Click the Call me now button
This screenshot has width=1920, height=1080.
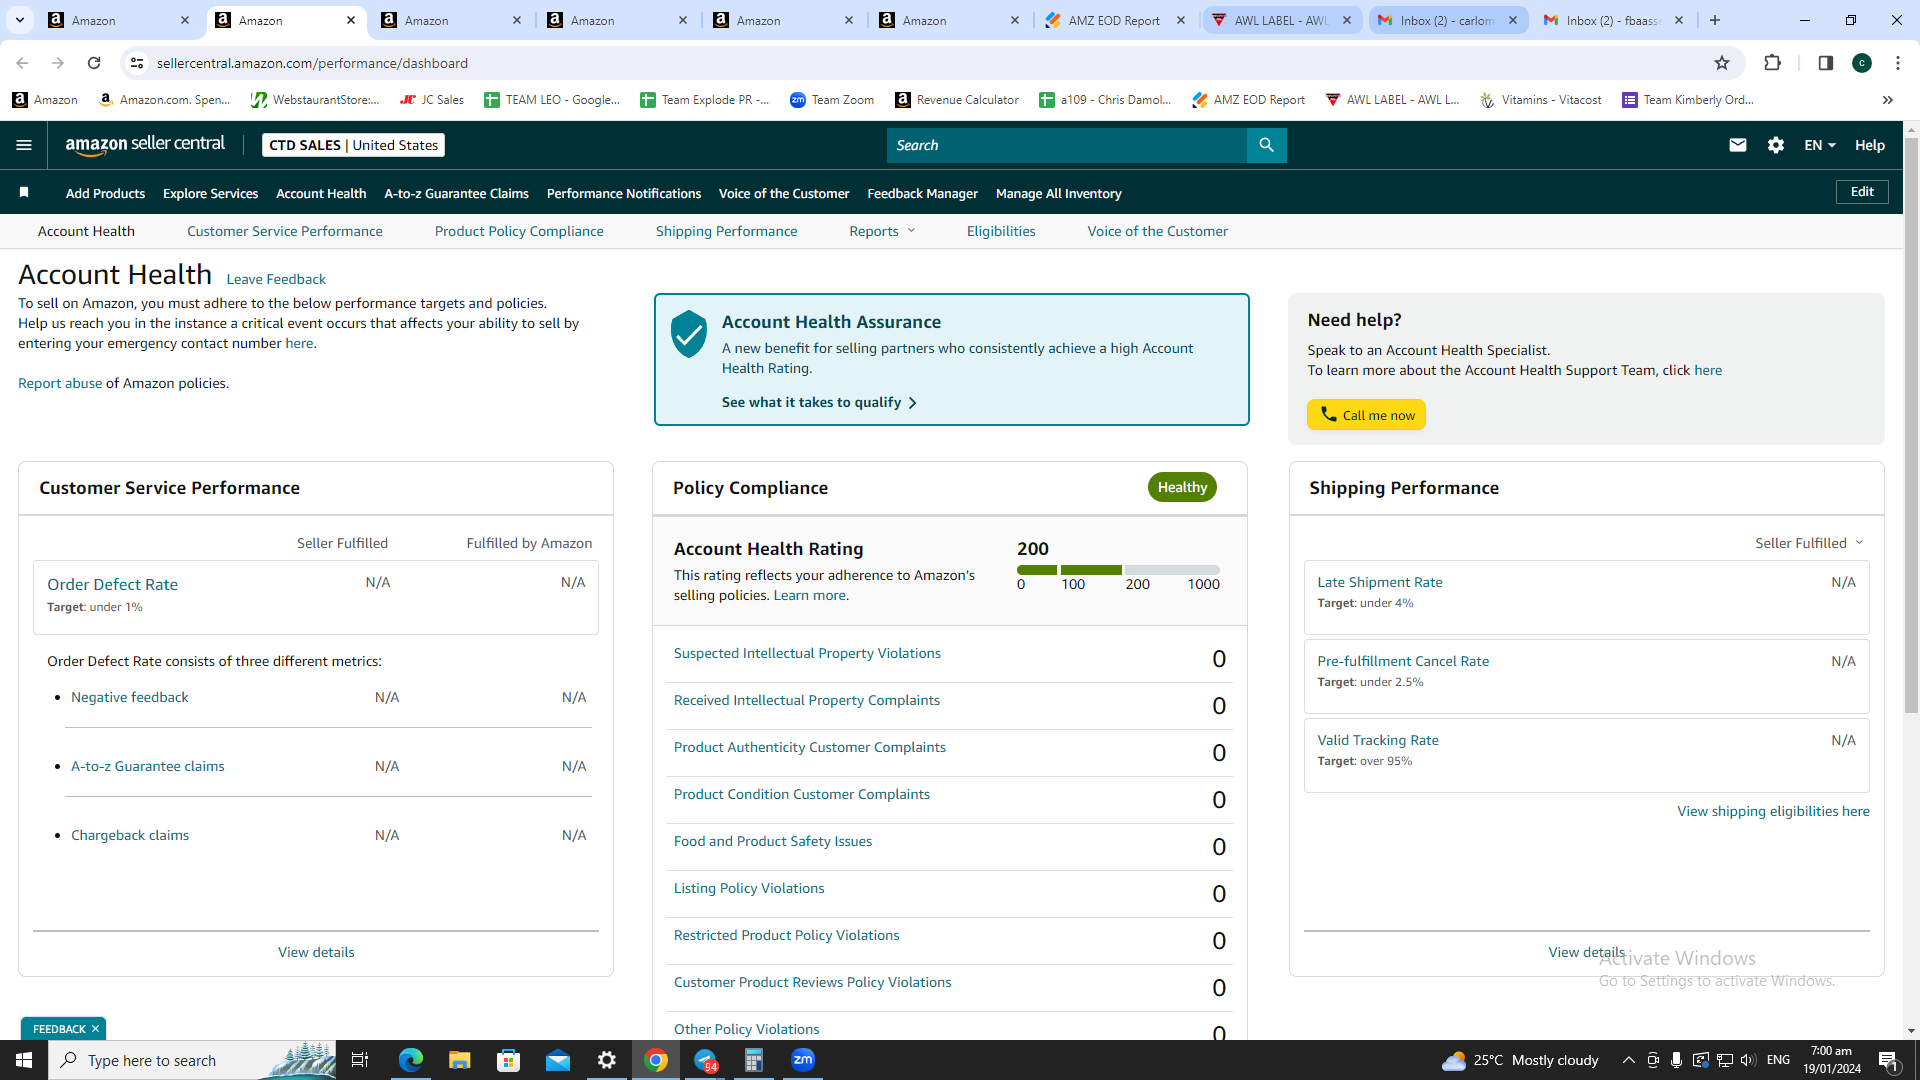coord(1366,415)
